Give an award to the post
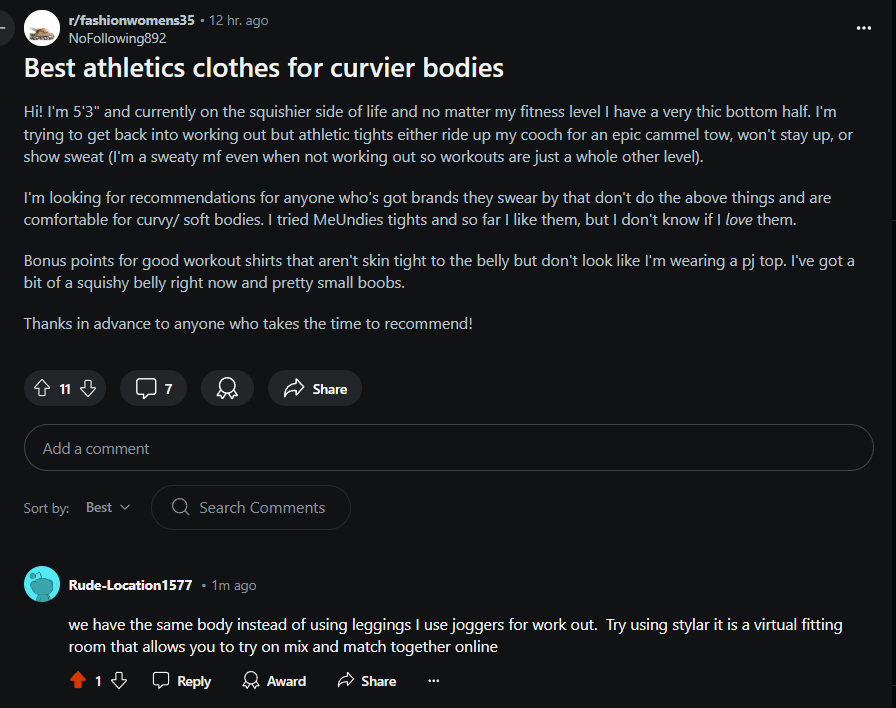 pos(227,389)
